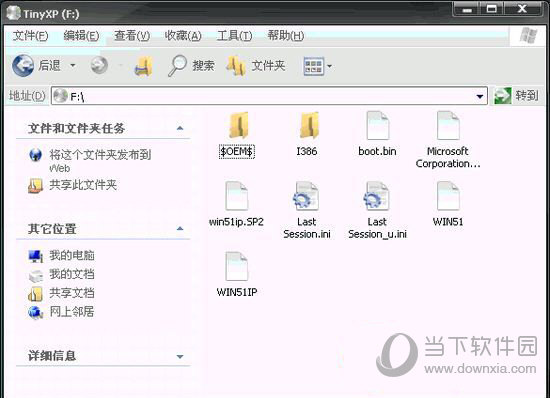The height and width of the screenshot is (398, 550).
Task: Open the Back history dropdown arrow
Action: pyautogui.click(x=73, y=65)
